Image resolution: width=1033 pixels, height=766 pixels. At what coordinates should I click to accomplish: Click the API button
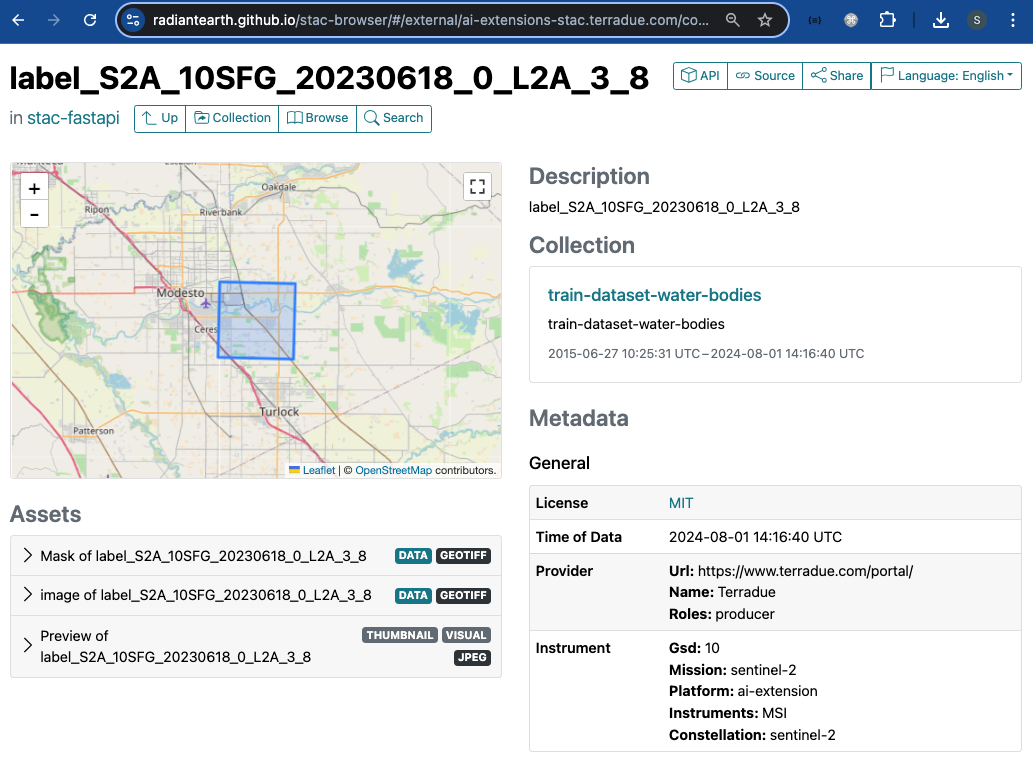tap(700, 76)
